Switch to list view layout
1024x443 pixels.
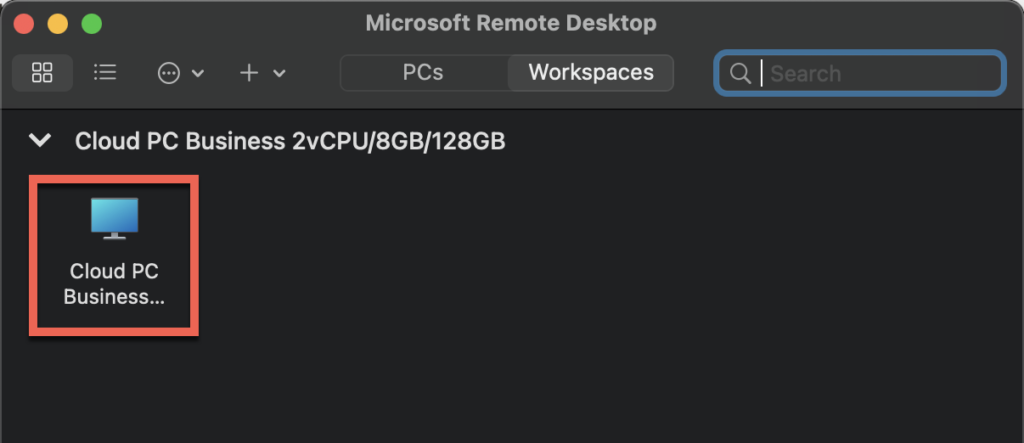coord(104,73)
